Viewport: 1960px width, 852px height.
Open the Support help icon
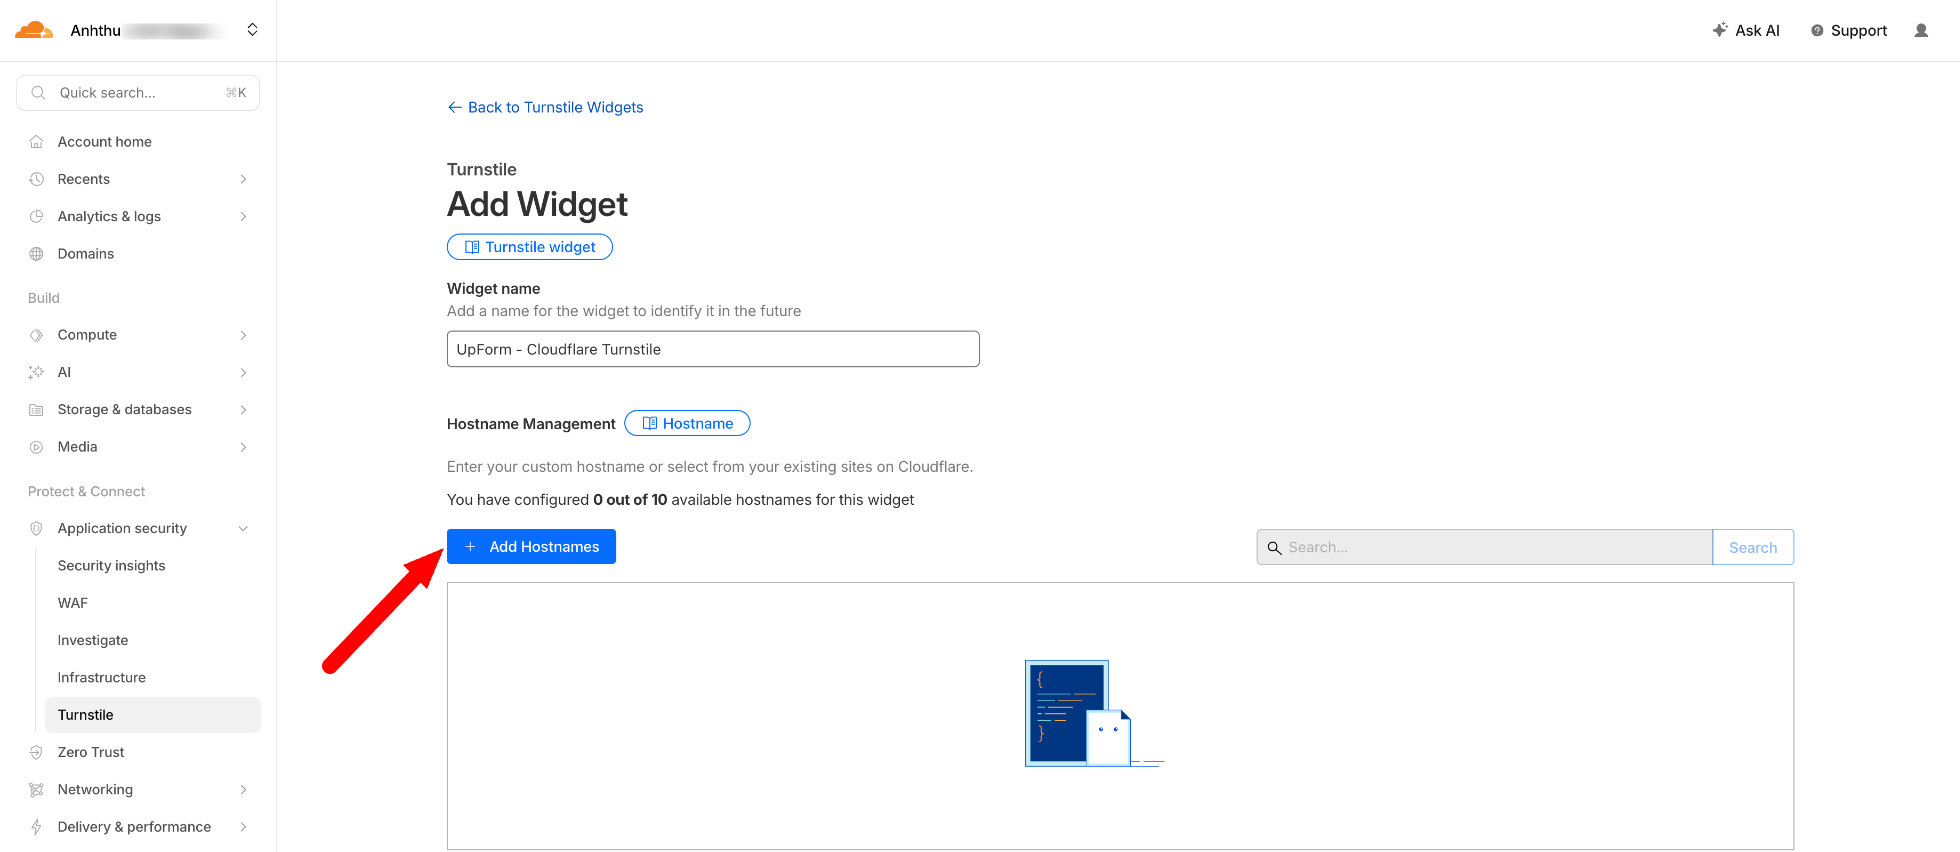coord(1817,31)
